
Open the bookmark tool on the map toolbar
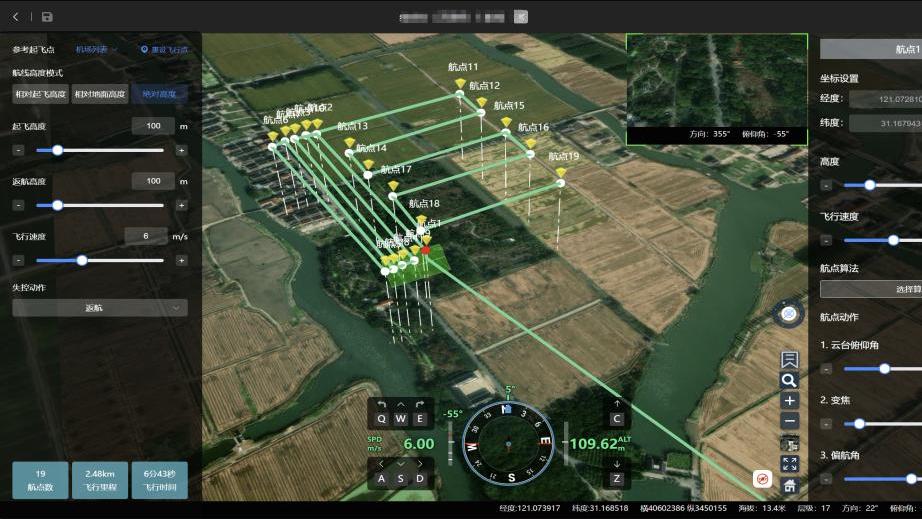pyautogui.click(x=789, y=359)
